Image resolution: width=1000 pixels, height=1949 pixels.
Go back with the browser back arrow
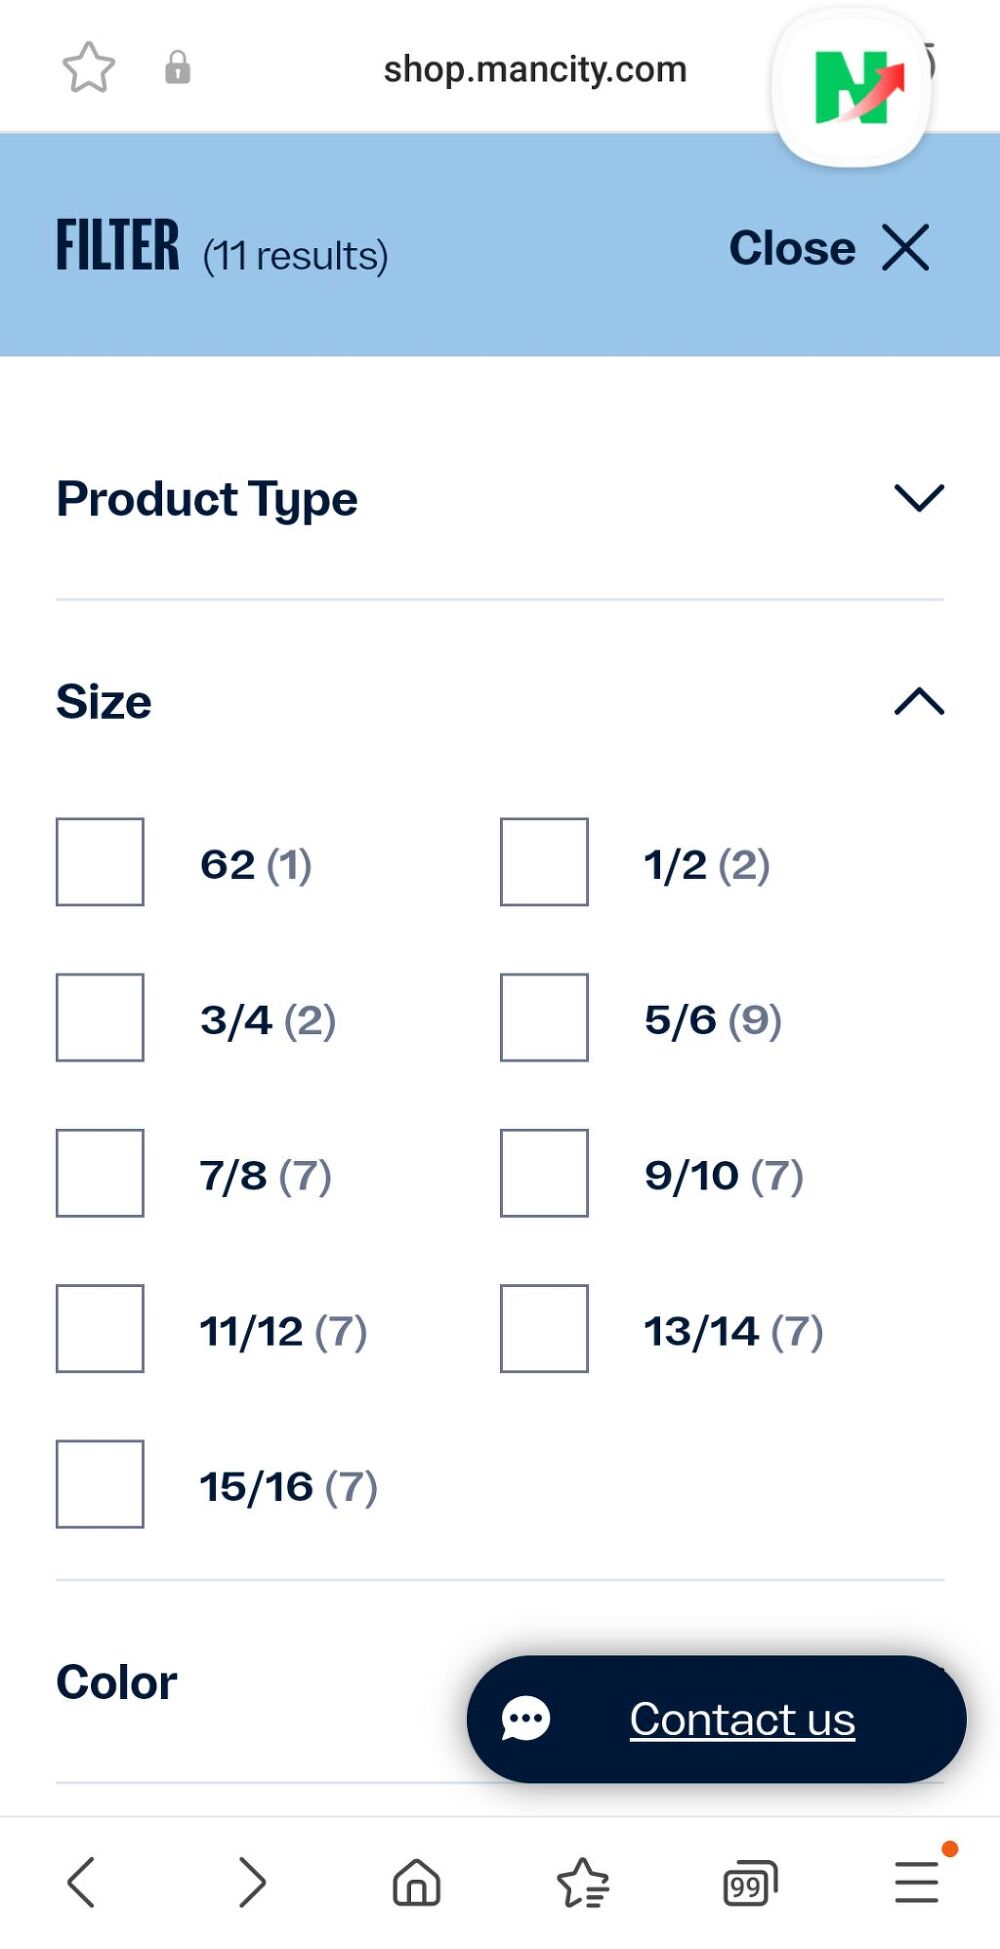[x=82, y=1882]
